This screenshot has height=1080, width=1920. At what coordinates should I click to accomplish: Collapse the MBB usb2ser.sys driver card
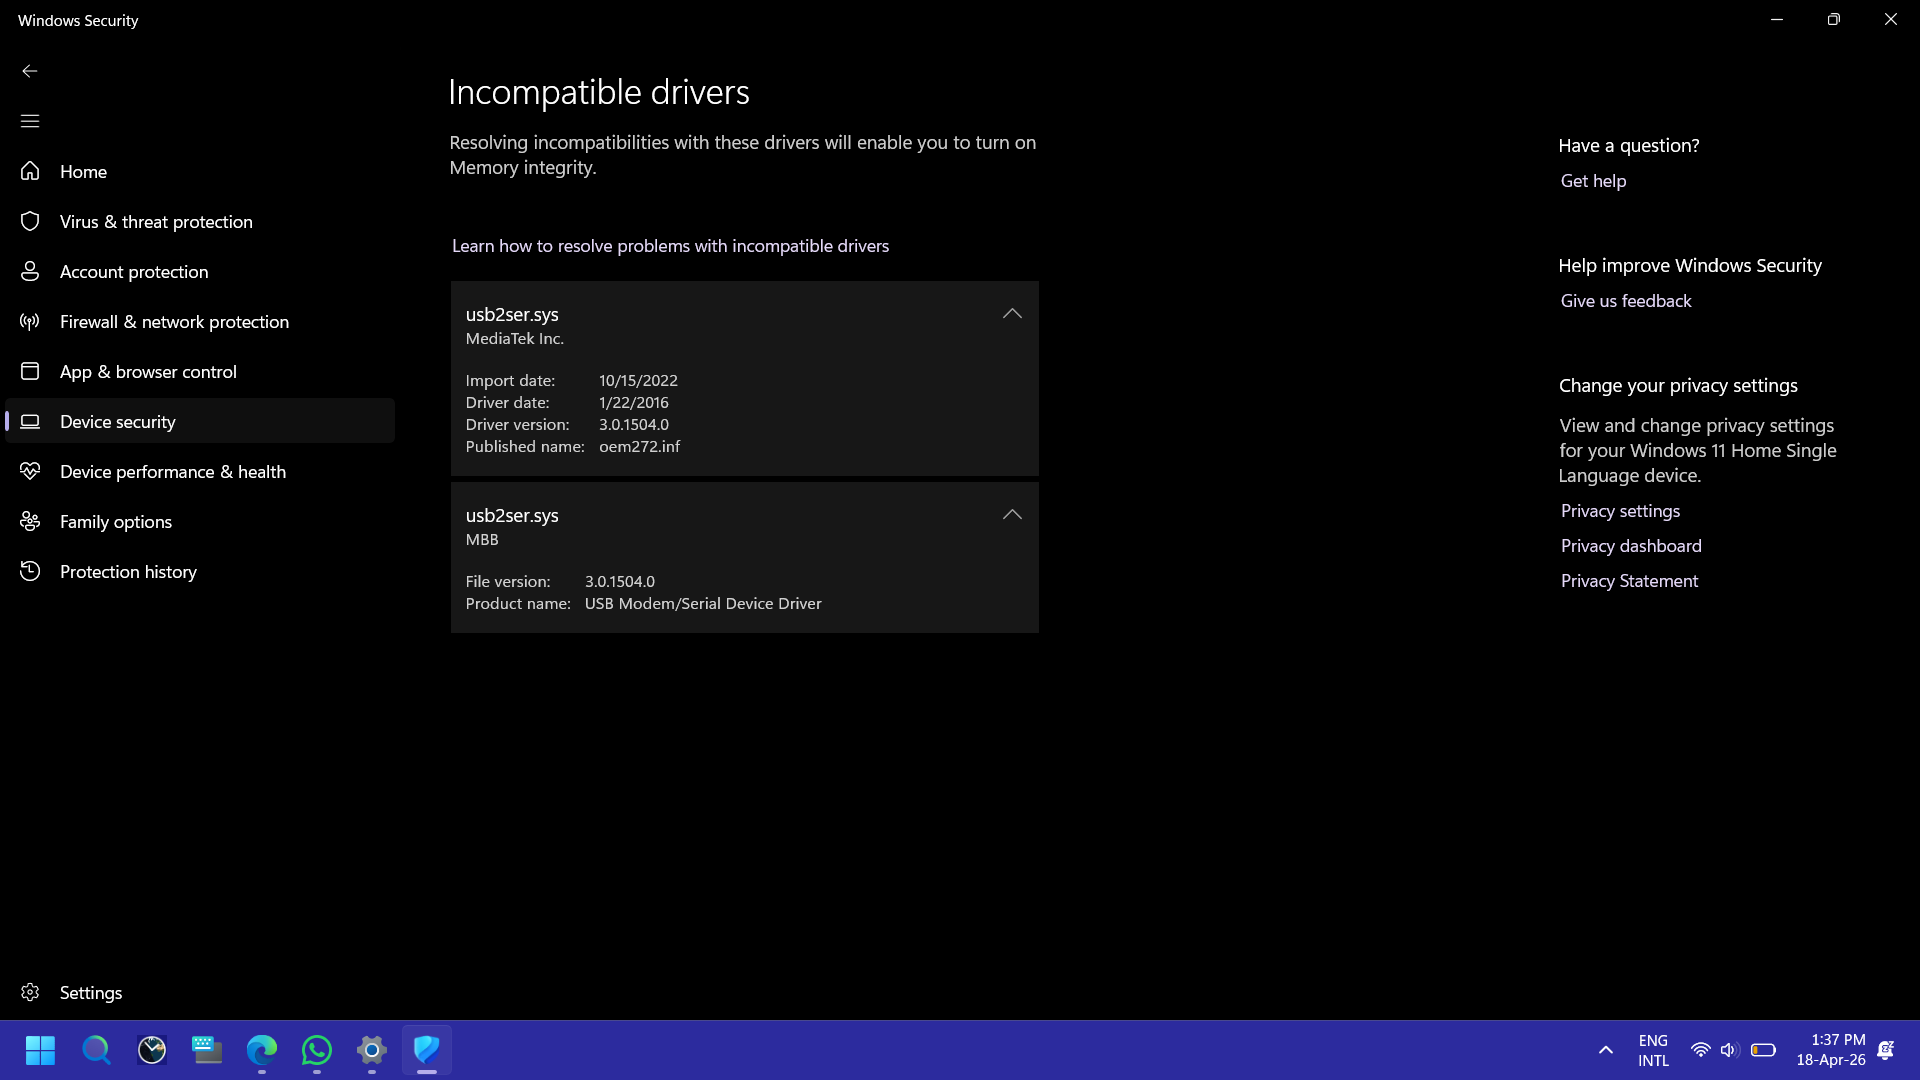point(1012,515)
